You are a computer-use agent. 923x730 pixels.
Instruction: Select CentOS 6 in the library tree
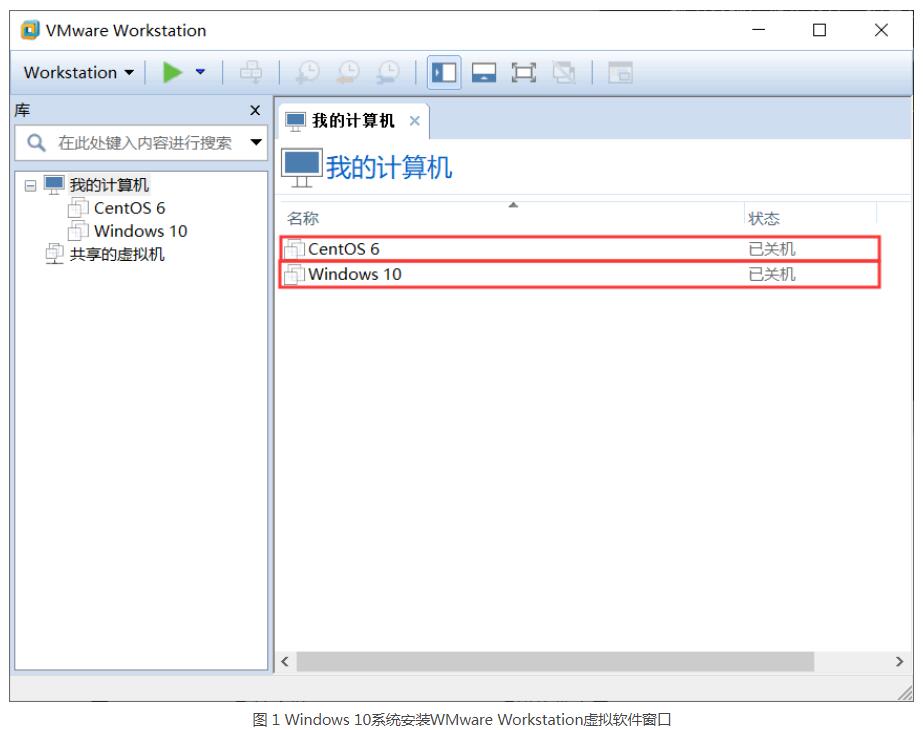128,208
